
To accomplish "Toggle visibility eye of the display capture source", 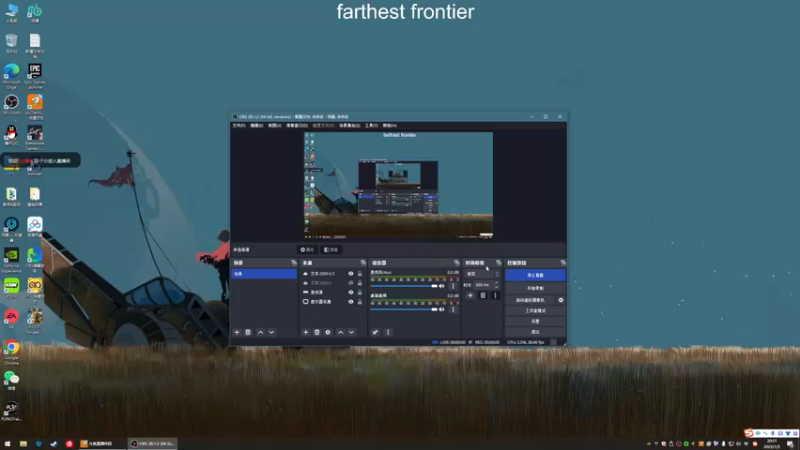I will tap(351, 302).
